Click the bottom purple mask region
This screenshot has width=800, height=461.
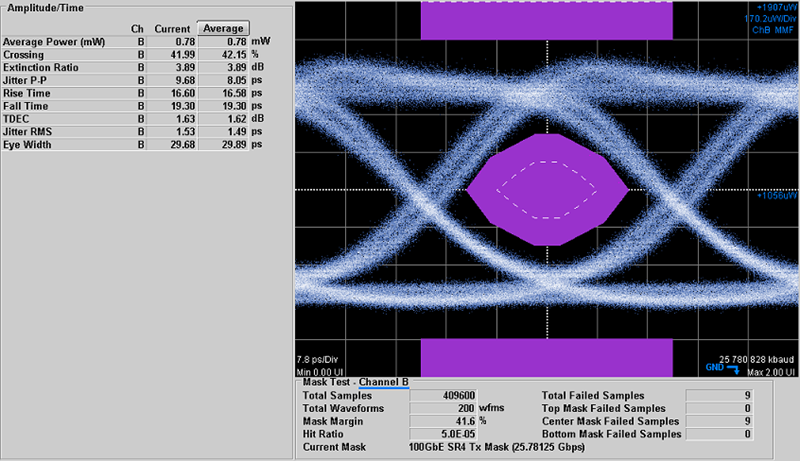click(x=546, y=357)
